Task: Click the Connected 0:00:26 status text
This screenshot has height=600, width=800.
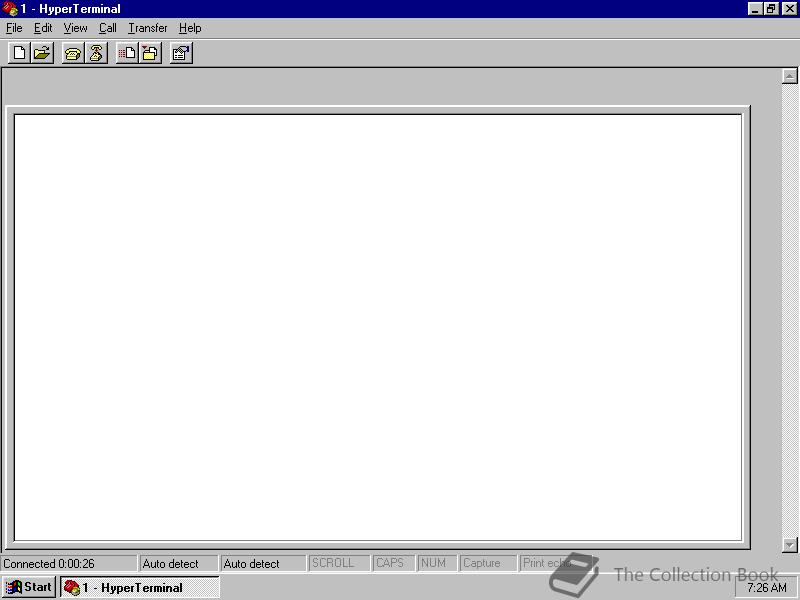Action: coord(49,564)
